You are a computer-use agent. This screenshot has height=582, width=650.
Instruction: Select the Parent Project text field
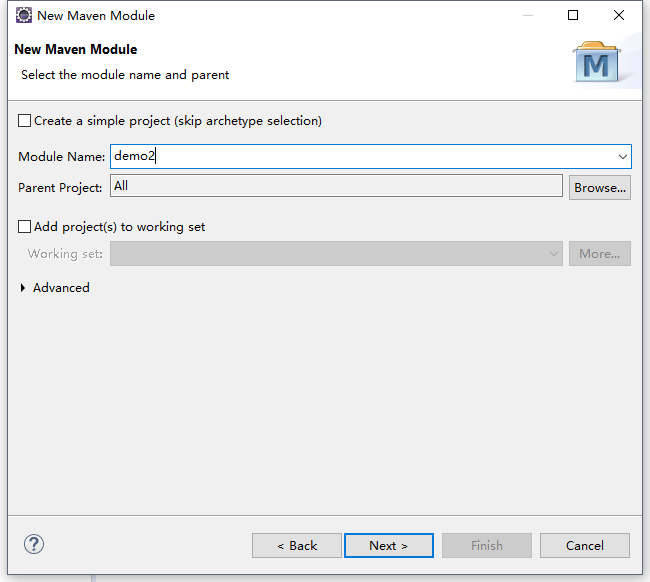(x=336, y=186)
